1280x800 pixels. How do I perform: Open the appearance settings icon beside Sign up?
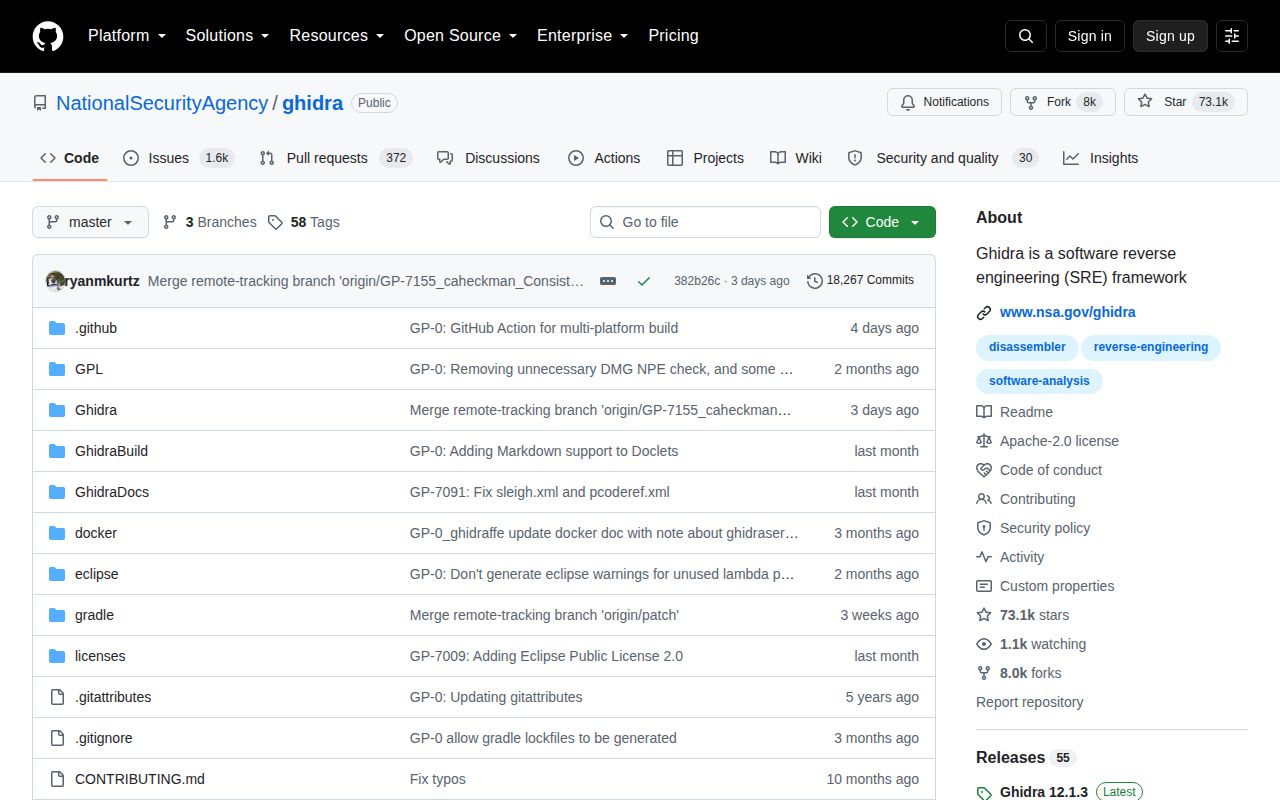(1232, 36)
